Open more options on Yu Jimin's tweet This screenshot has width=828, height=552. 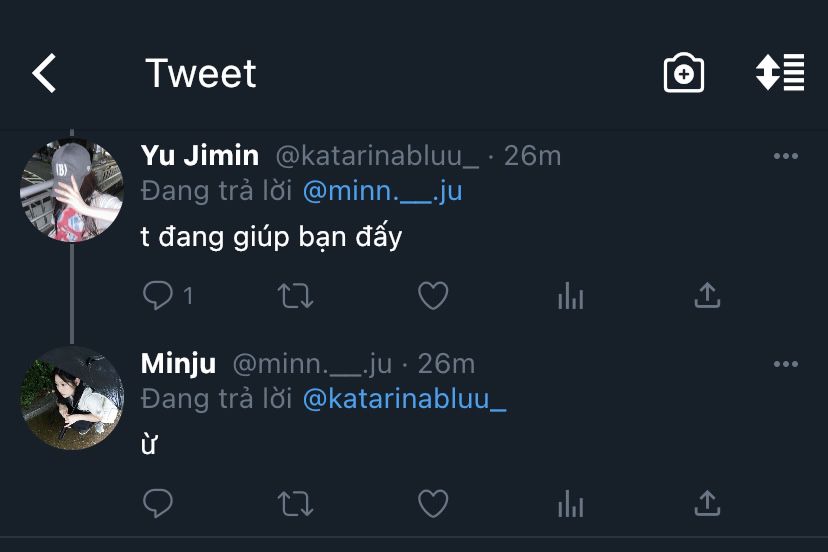pyautogui.click(x=786, y=157)
